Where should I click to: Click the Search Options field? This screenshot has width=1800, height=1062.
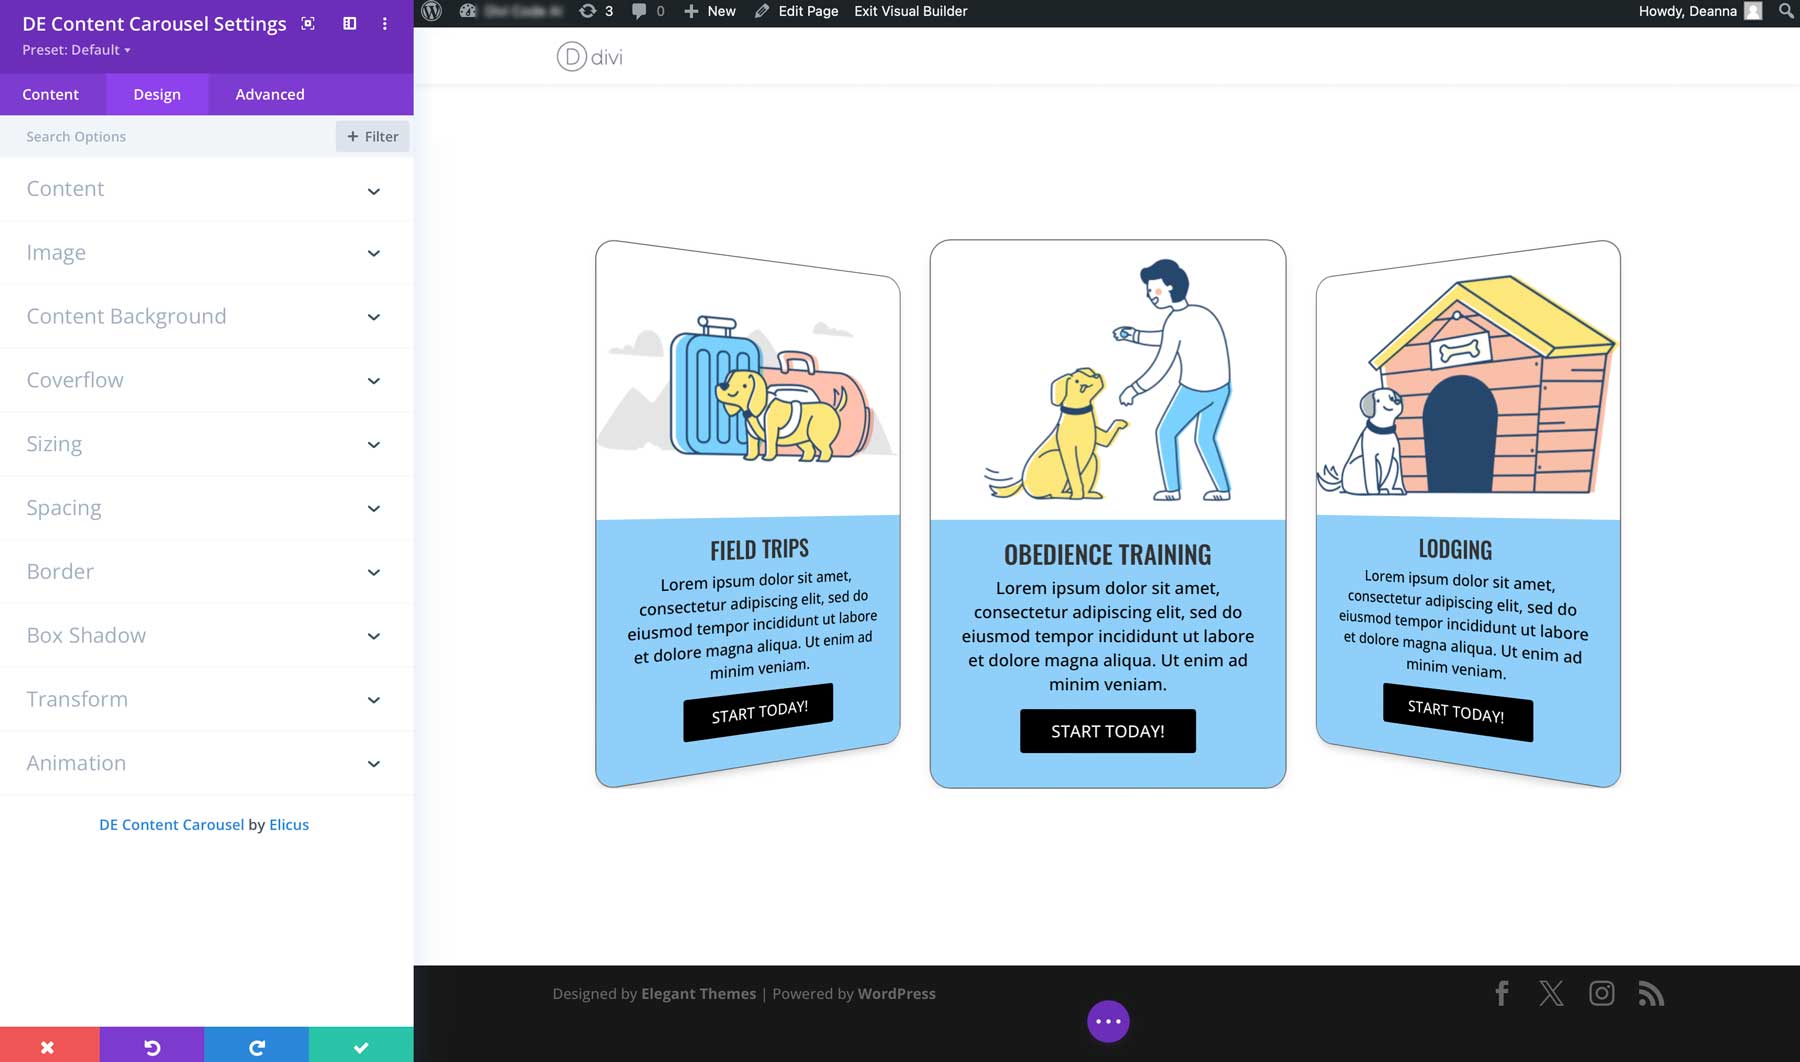click(x=170, y=136)
